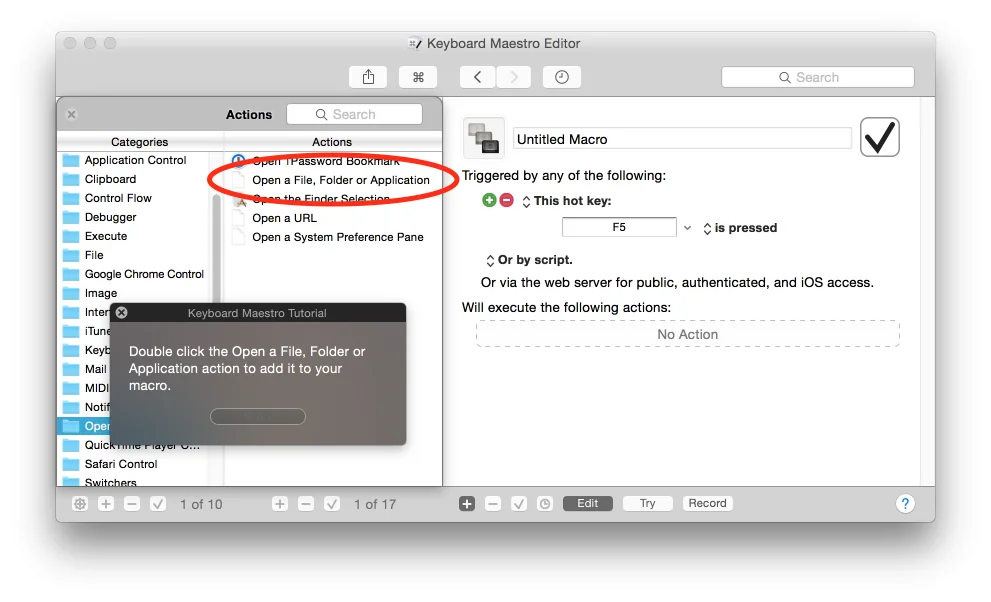The image size is (991, 602).
Task: Open help with the question mark button
Action: point(905,503)
